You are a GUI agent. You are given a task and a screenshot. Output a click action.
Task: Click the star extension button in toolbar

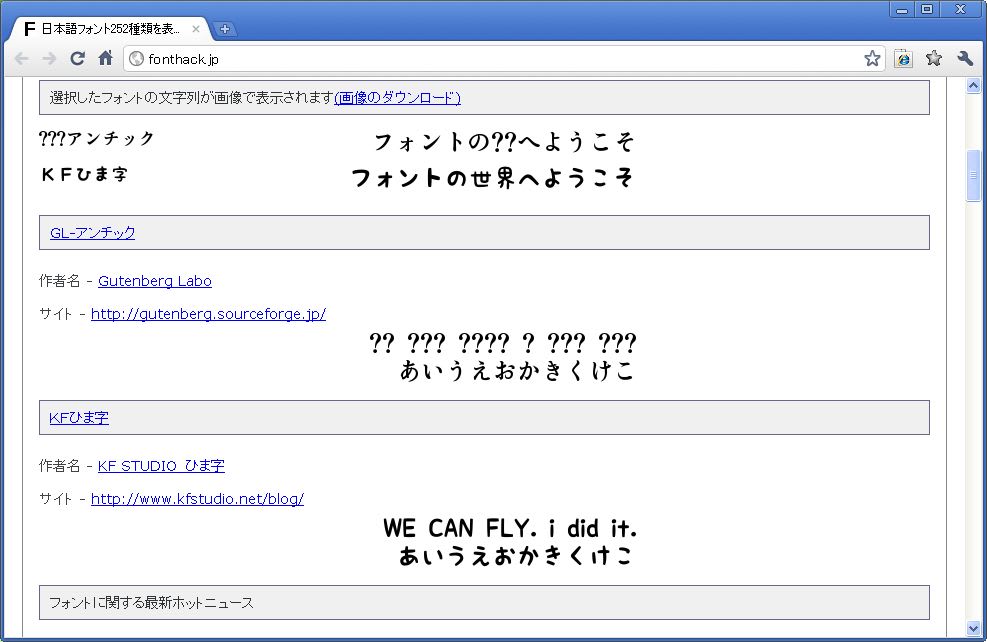pos(934,59)
